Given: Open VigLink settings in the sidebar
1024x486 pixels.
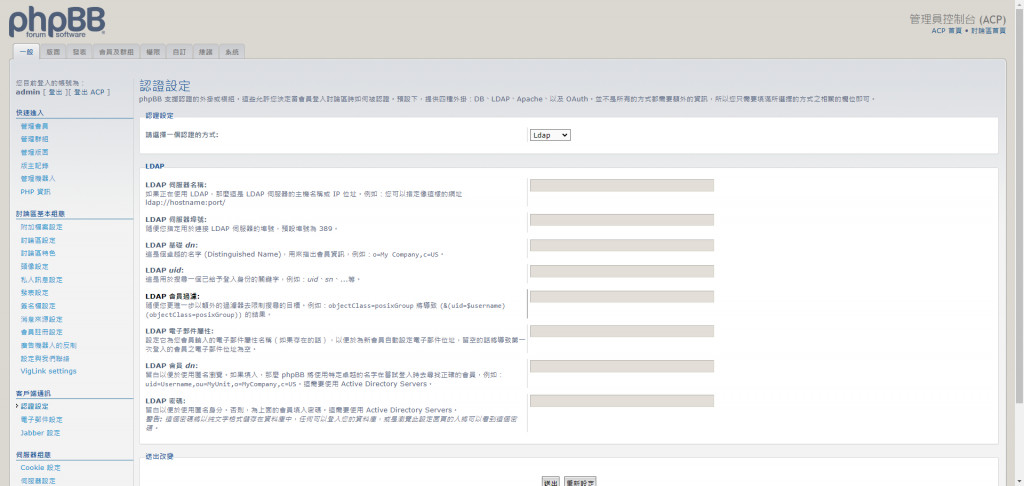Looking at the screenshot, I should tap(48, 371).
